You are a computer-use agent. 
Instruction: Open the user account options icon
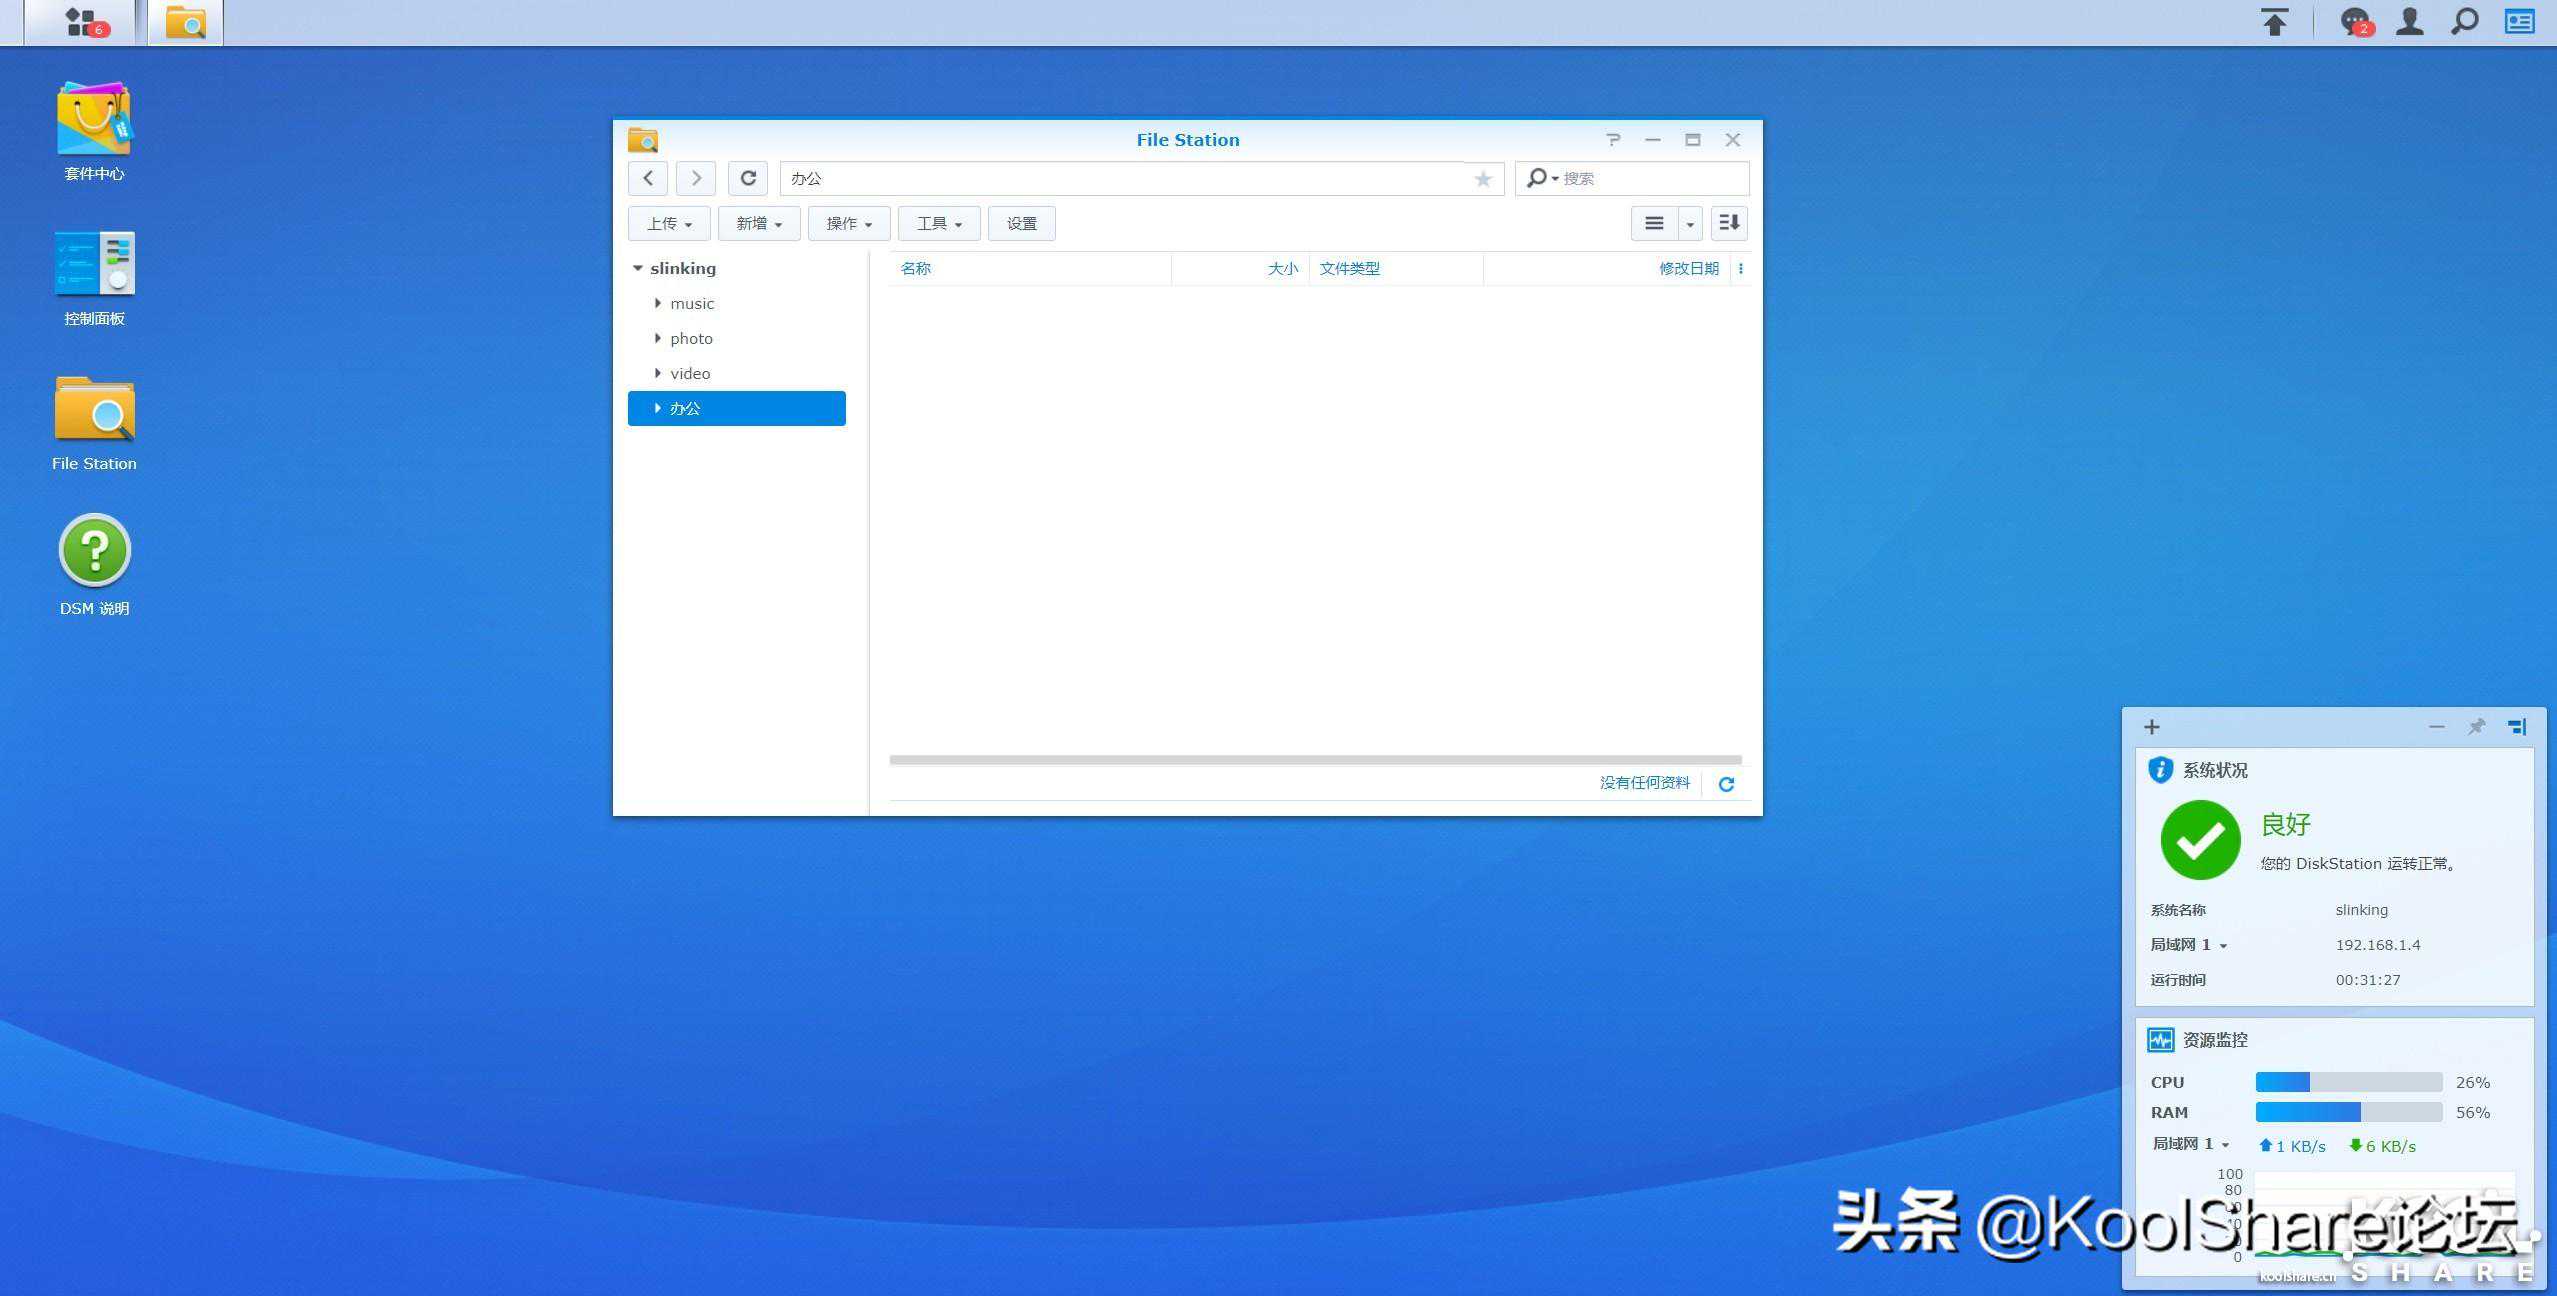pyautogui.click(x=2410, y=22)
